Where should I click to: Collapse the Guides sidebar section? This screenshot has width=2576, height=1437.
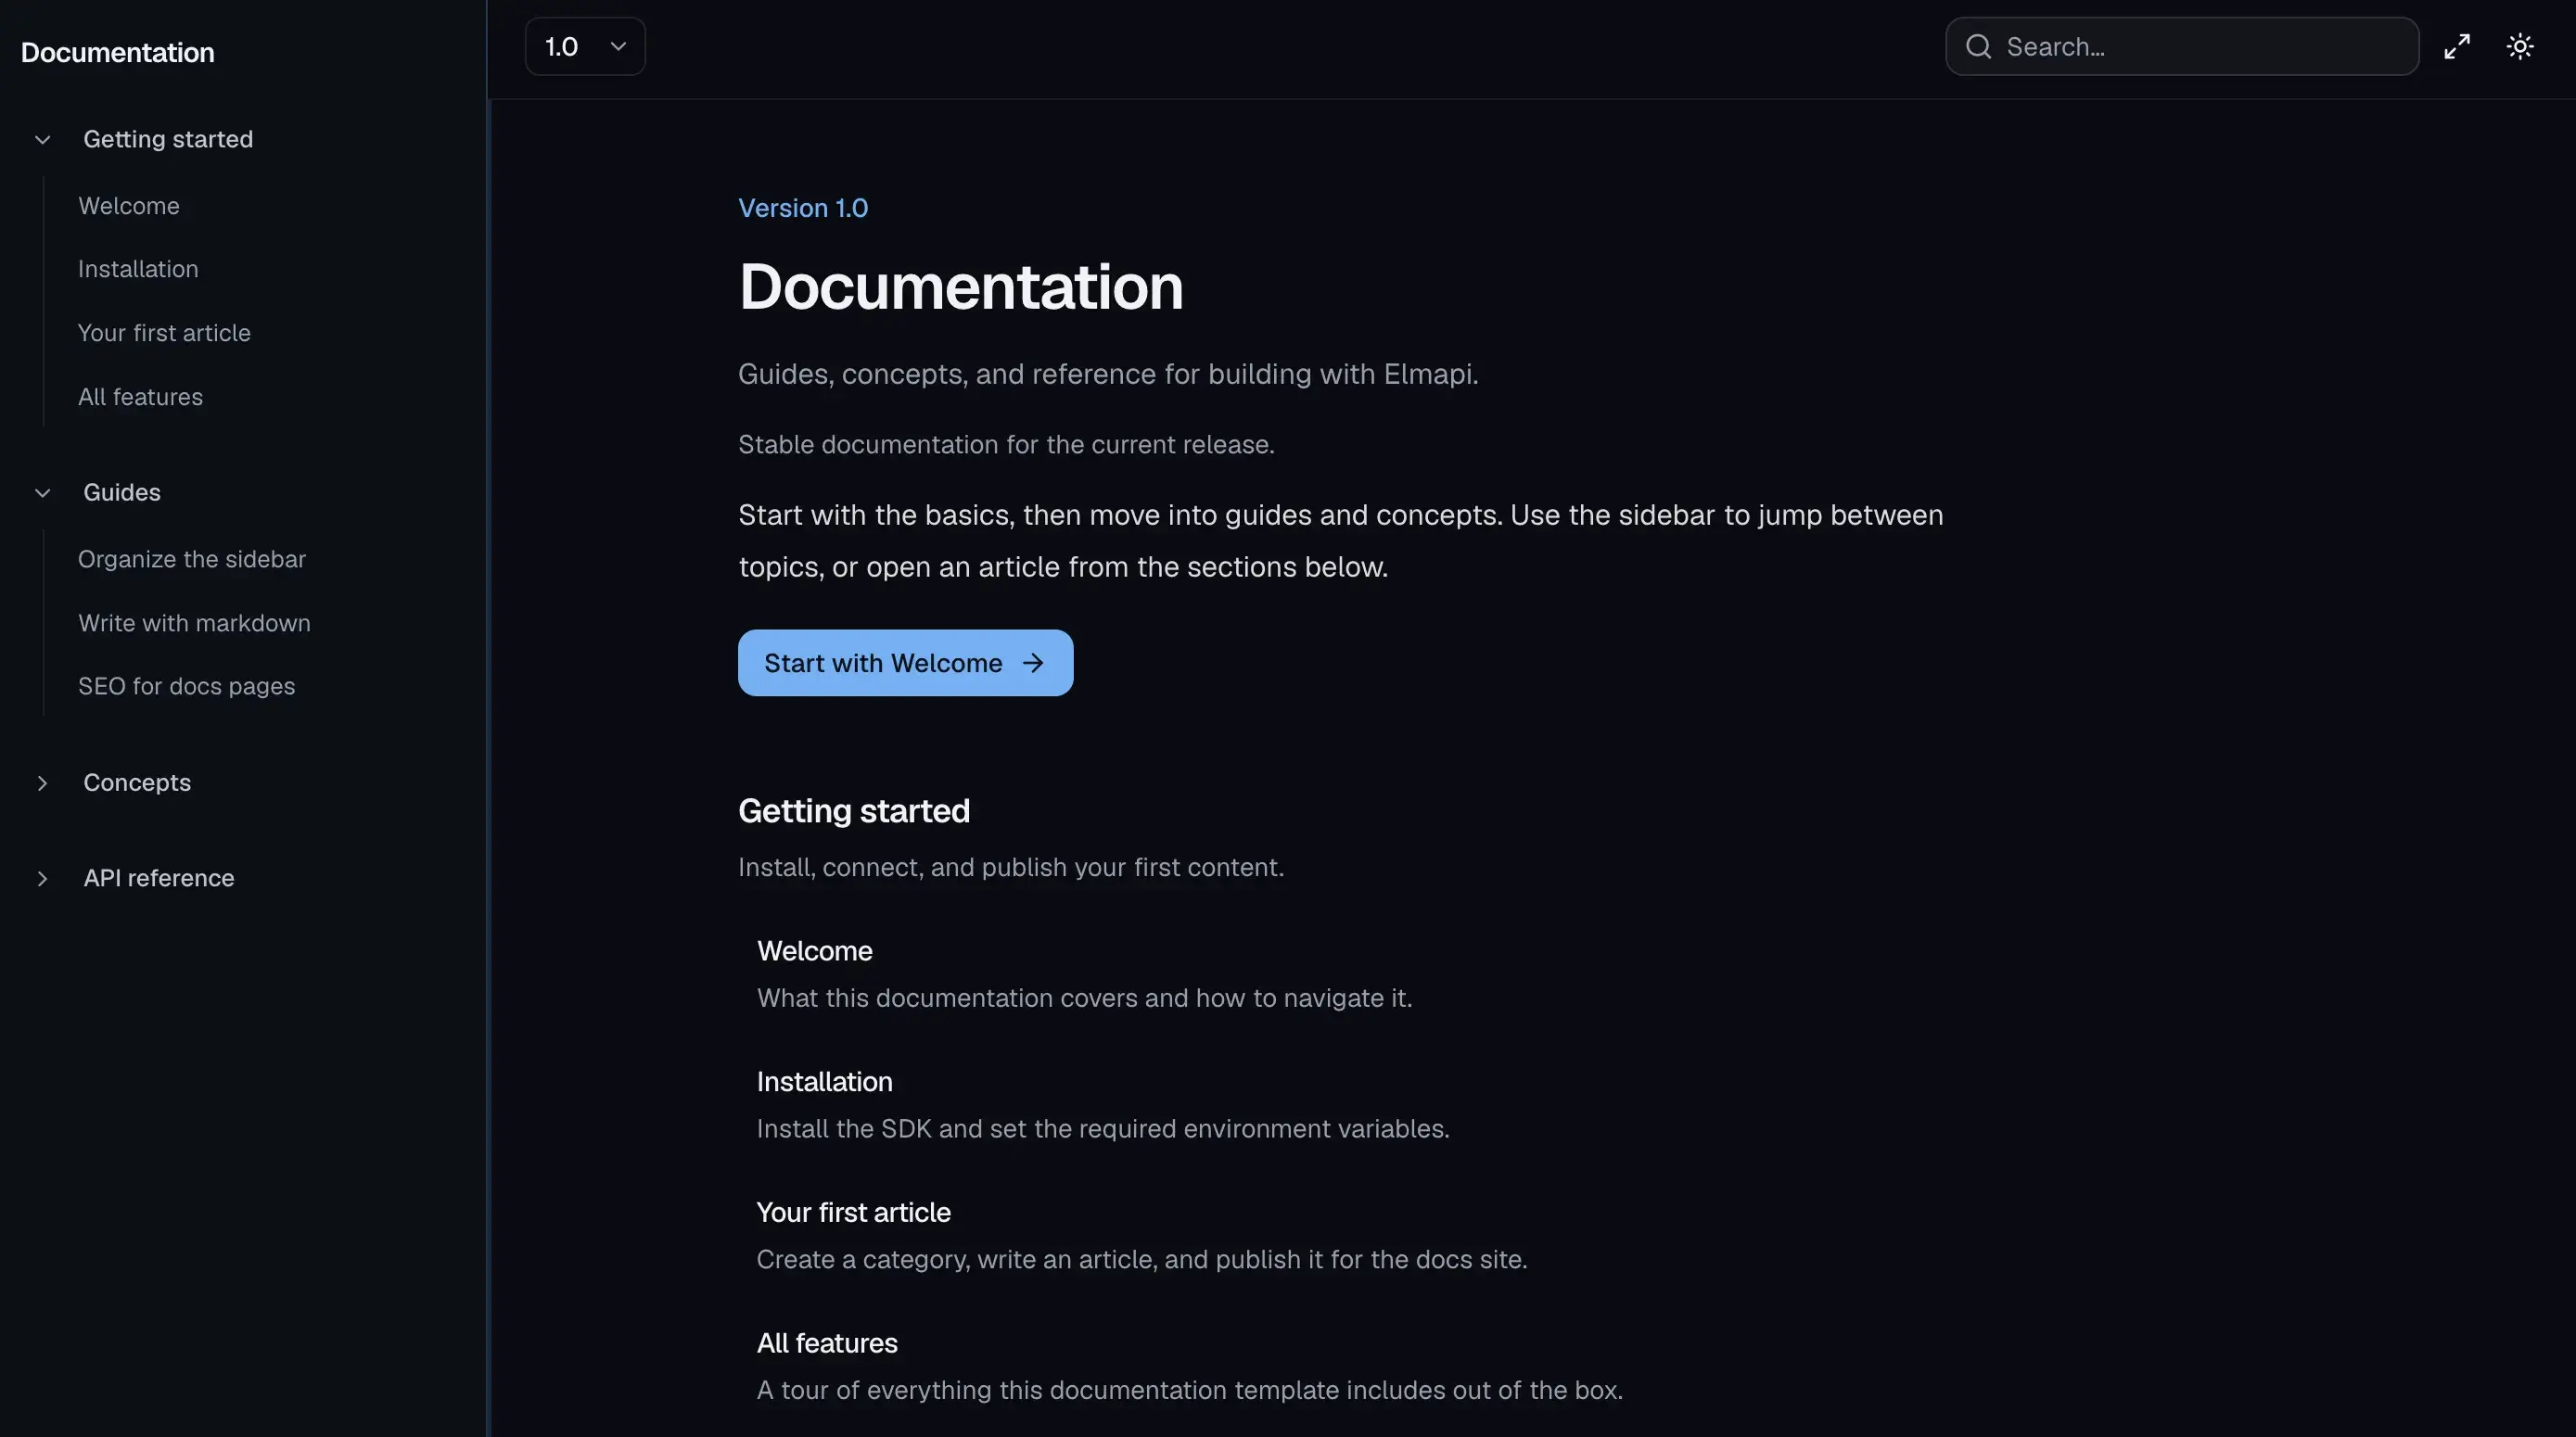point(42,493)
